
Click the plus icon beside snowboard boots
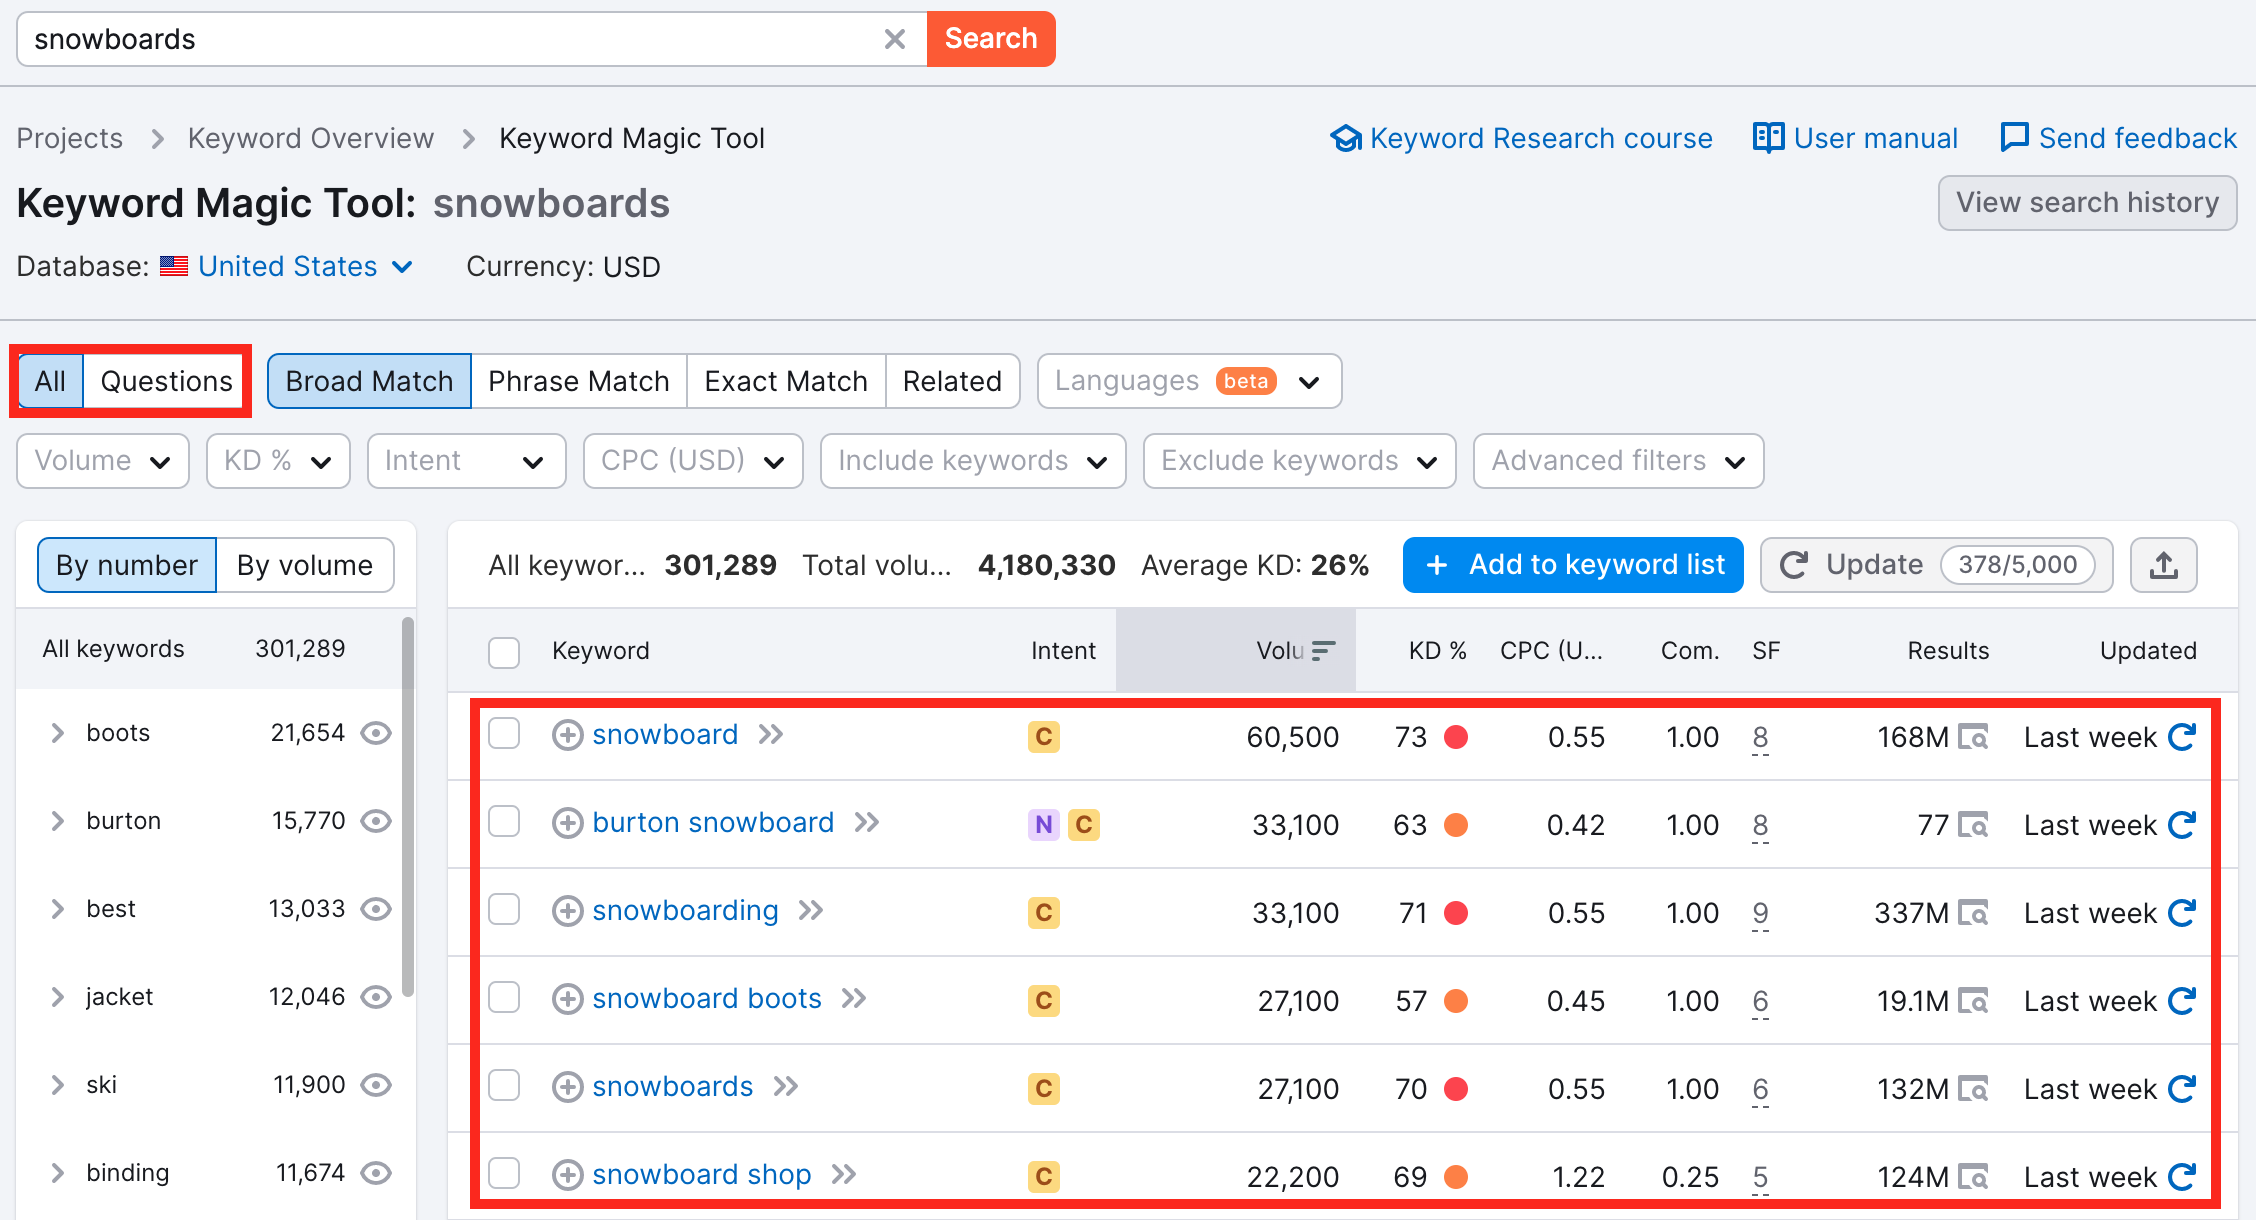pyautogui.click(x=567, y=999)
